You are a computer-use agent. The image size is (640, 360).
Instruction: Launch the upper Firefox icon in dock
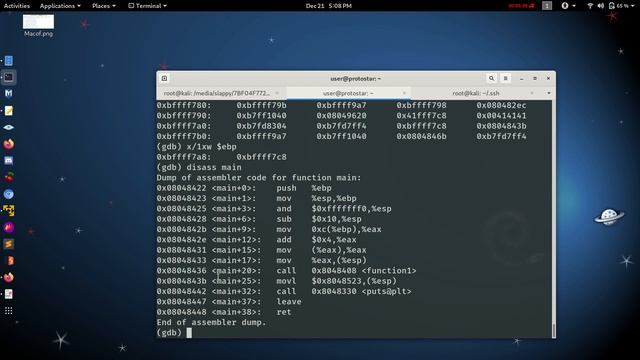click(x=9, y=144)
